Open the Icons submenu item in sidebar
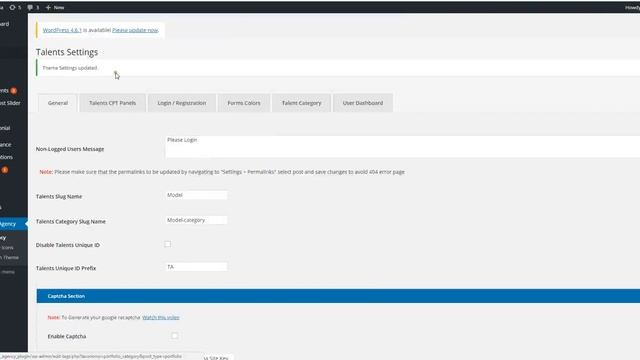This screenshot has height=360, width=640. point(7,248)
